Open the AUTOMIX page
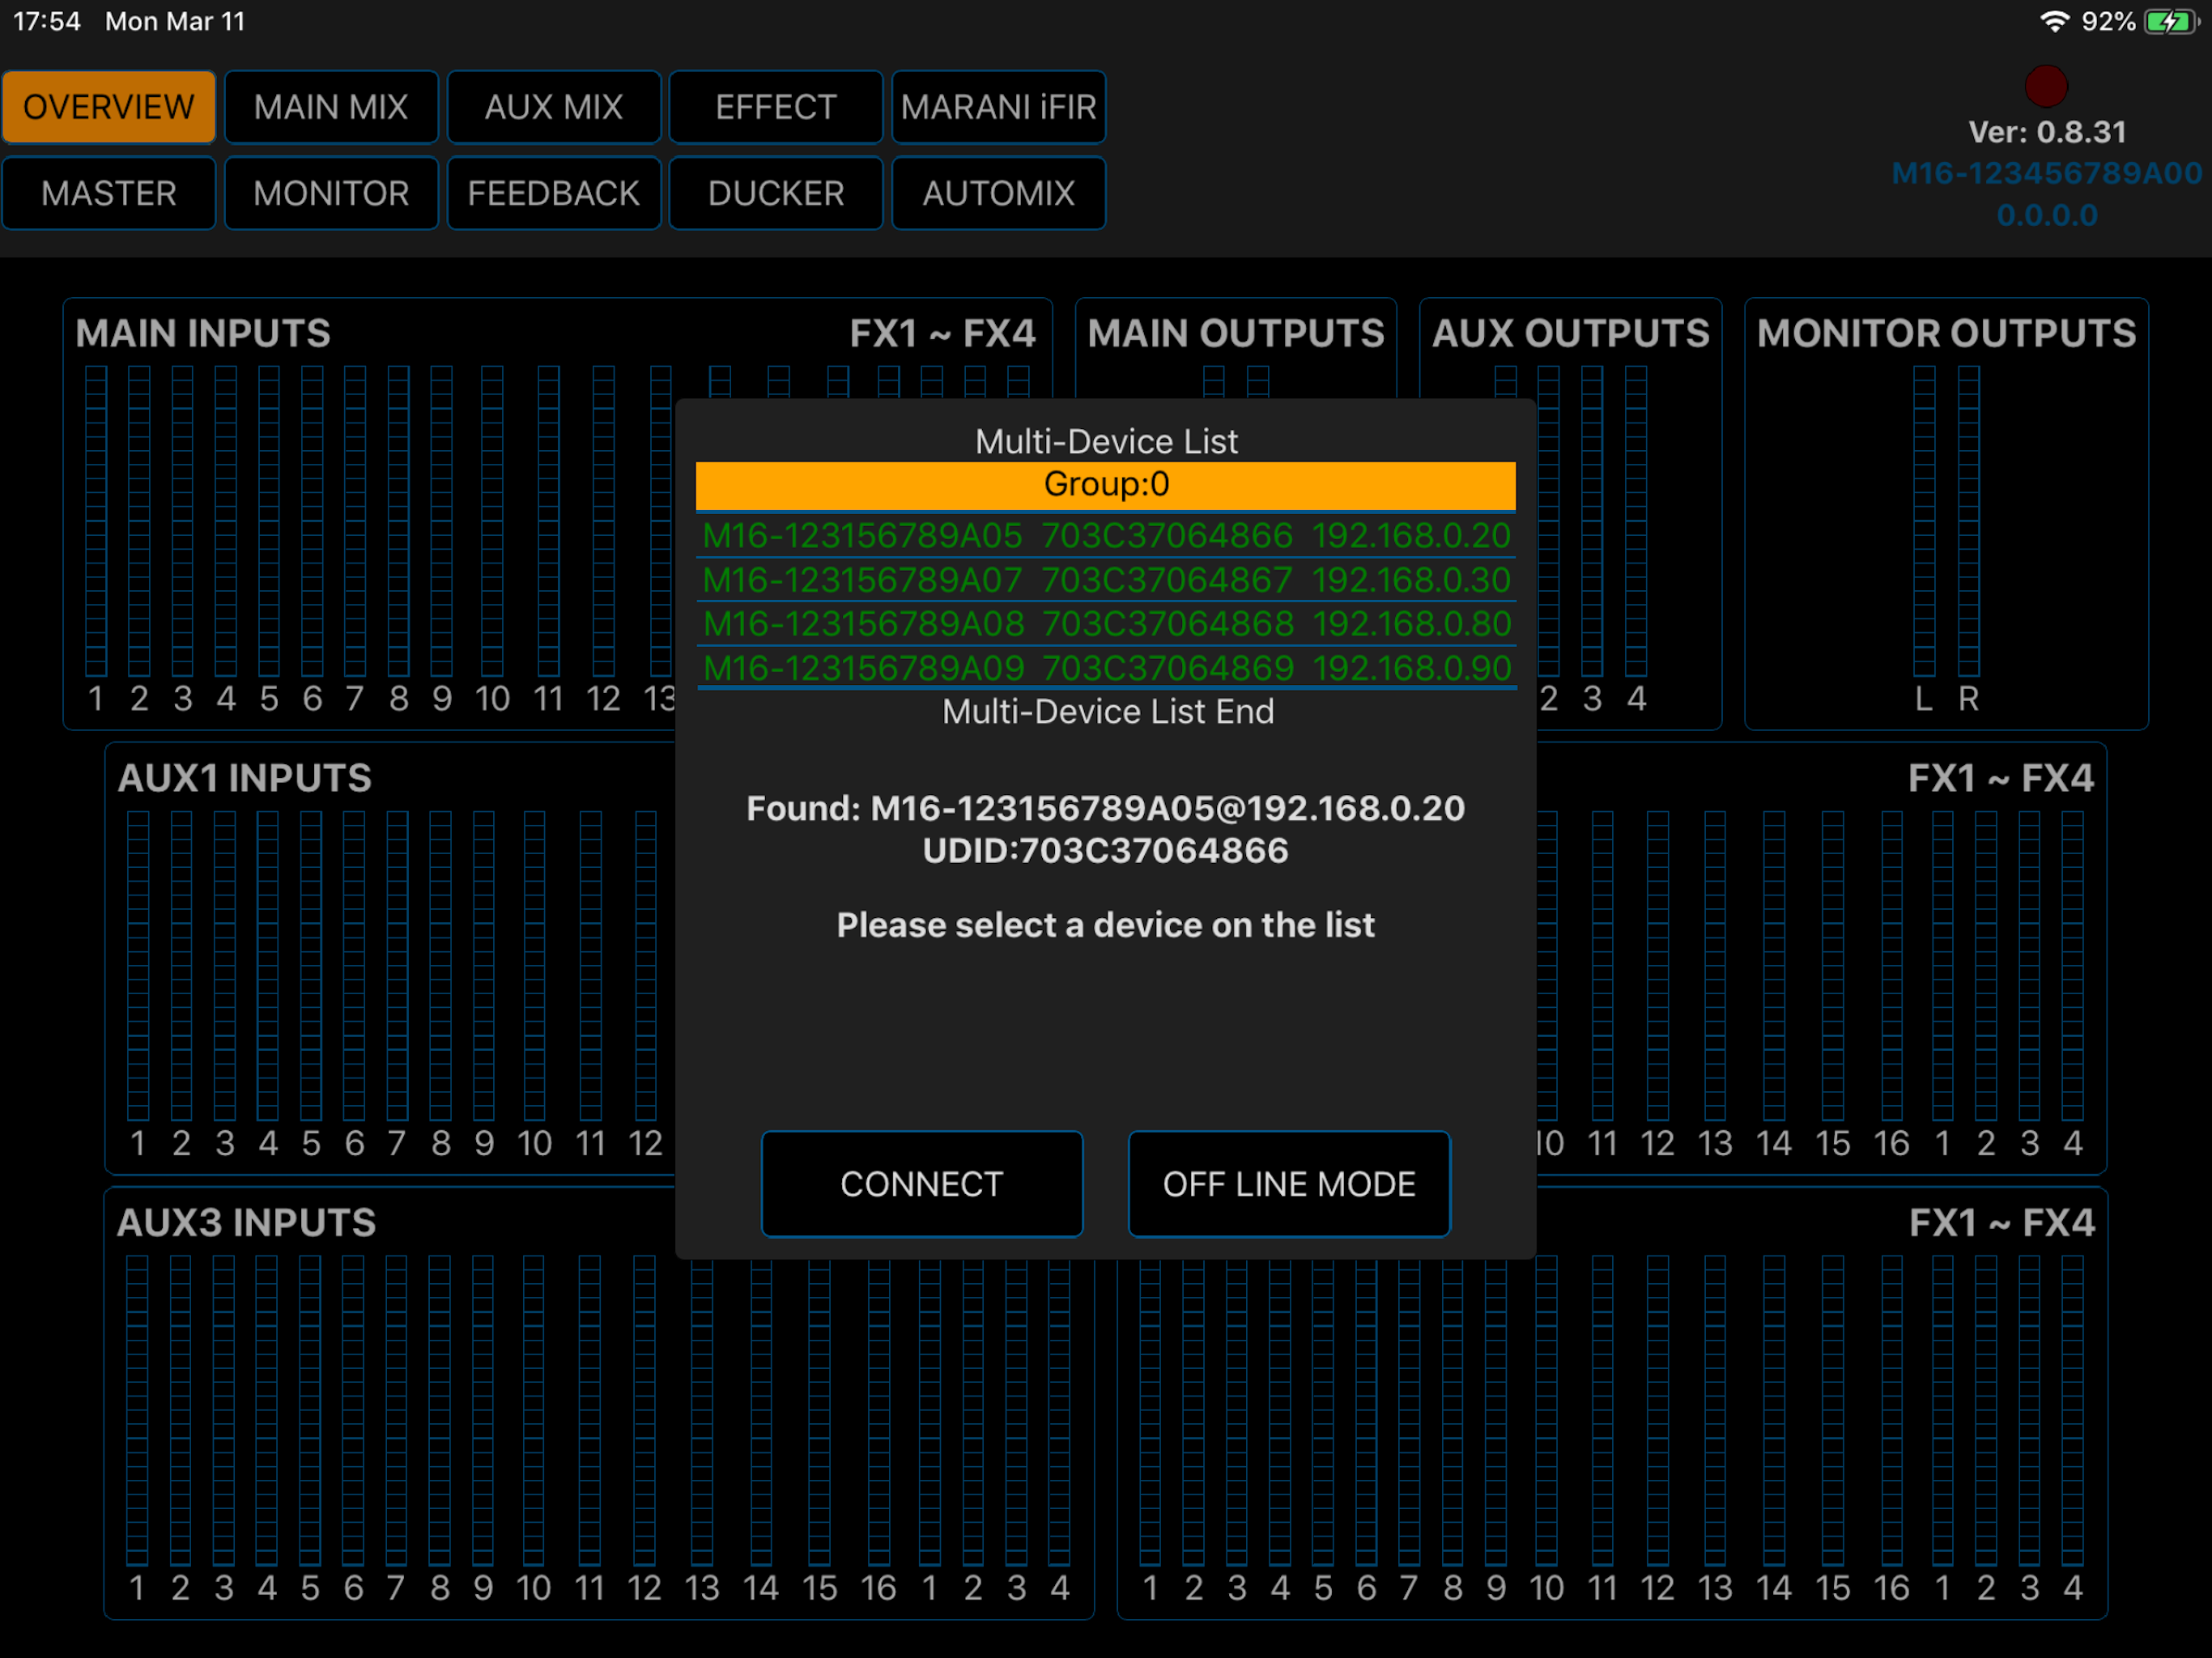Screen dimensions: 2212x1658 [998, 193]
